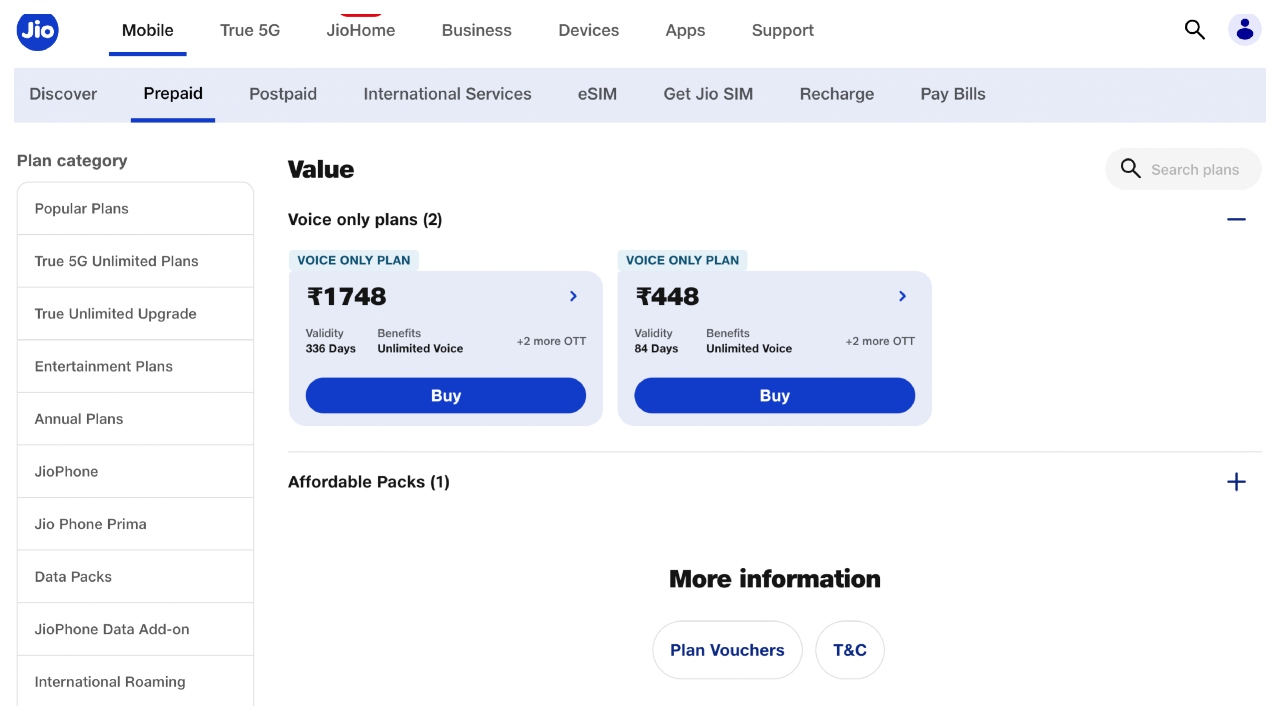Screen dimensions: 1280x720
Task: Buy the ₹1748 voice only plan
Action: (446, 396)
